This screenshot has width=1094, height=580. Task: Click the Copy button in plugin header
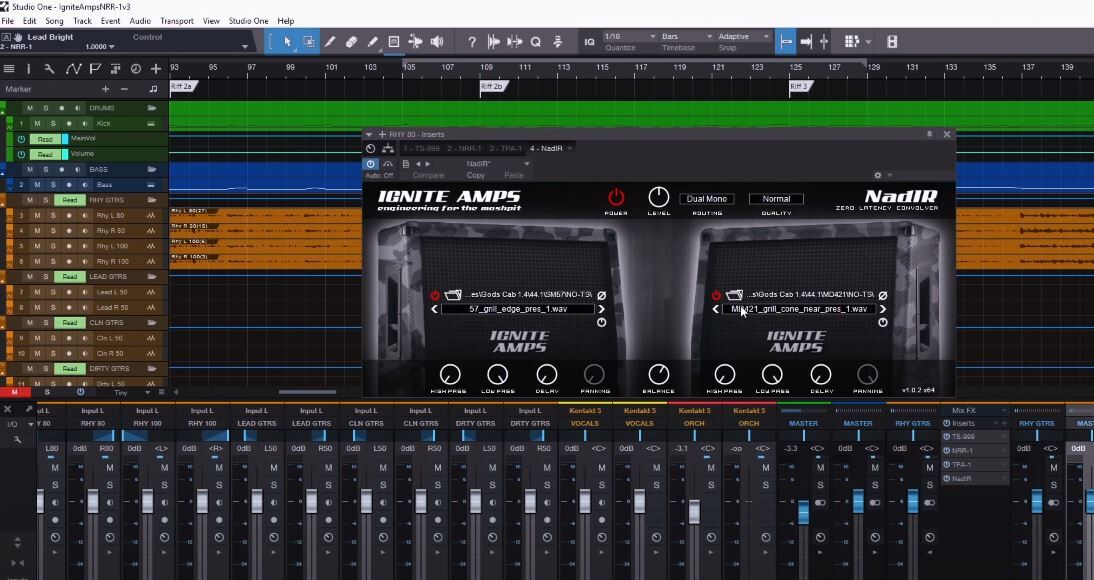tap(476, 175)
